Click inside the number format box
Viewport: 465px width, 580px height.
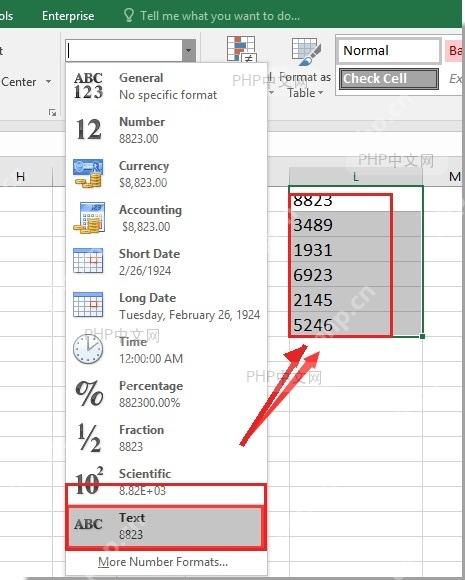124,50
